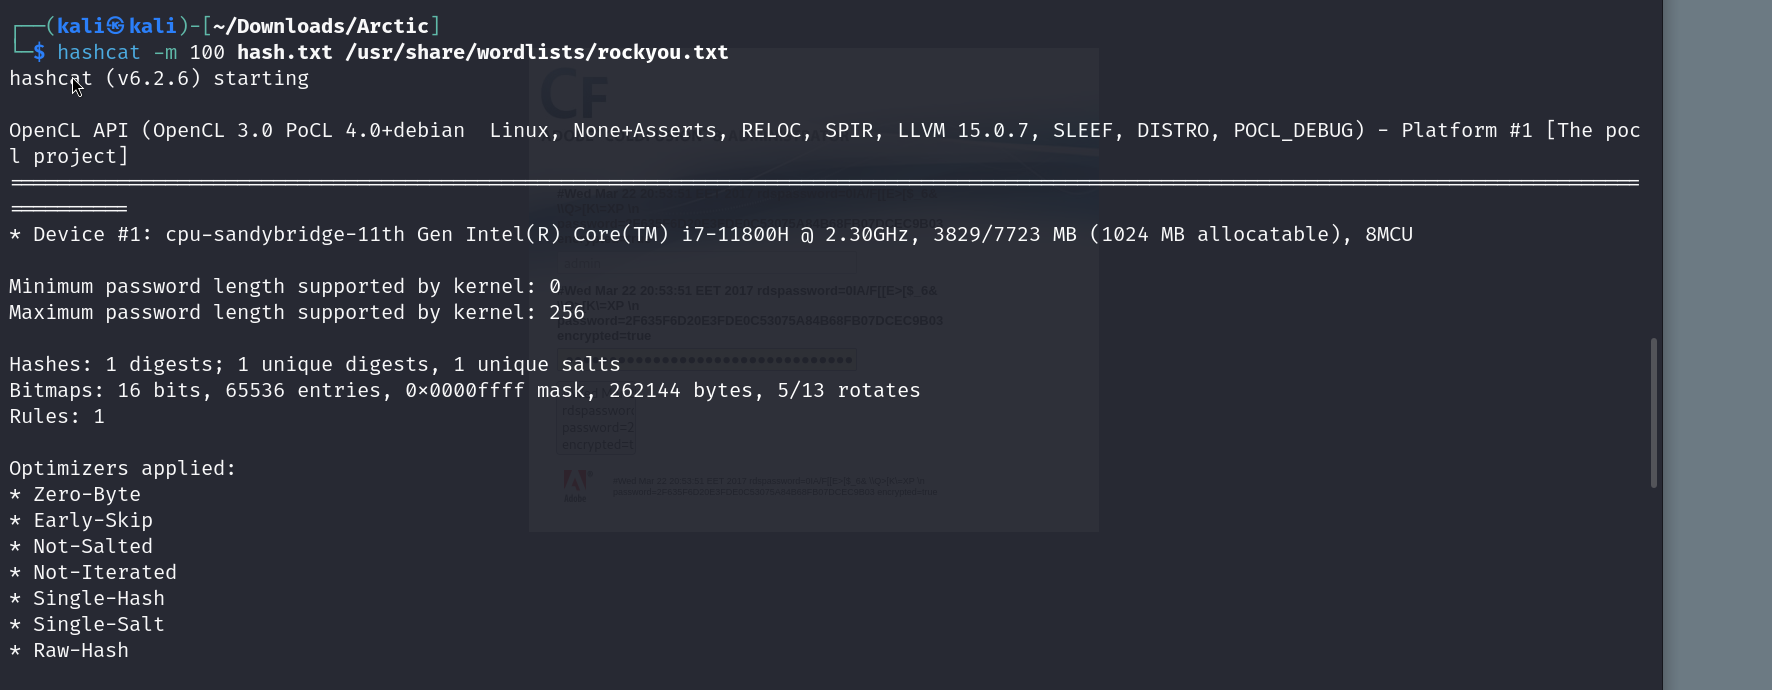Click the Zero-Byte optimizer entry
The width and height of the screenshot is (1772, 690).
(x=86, y=494)
